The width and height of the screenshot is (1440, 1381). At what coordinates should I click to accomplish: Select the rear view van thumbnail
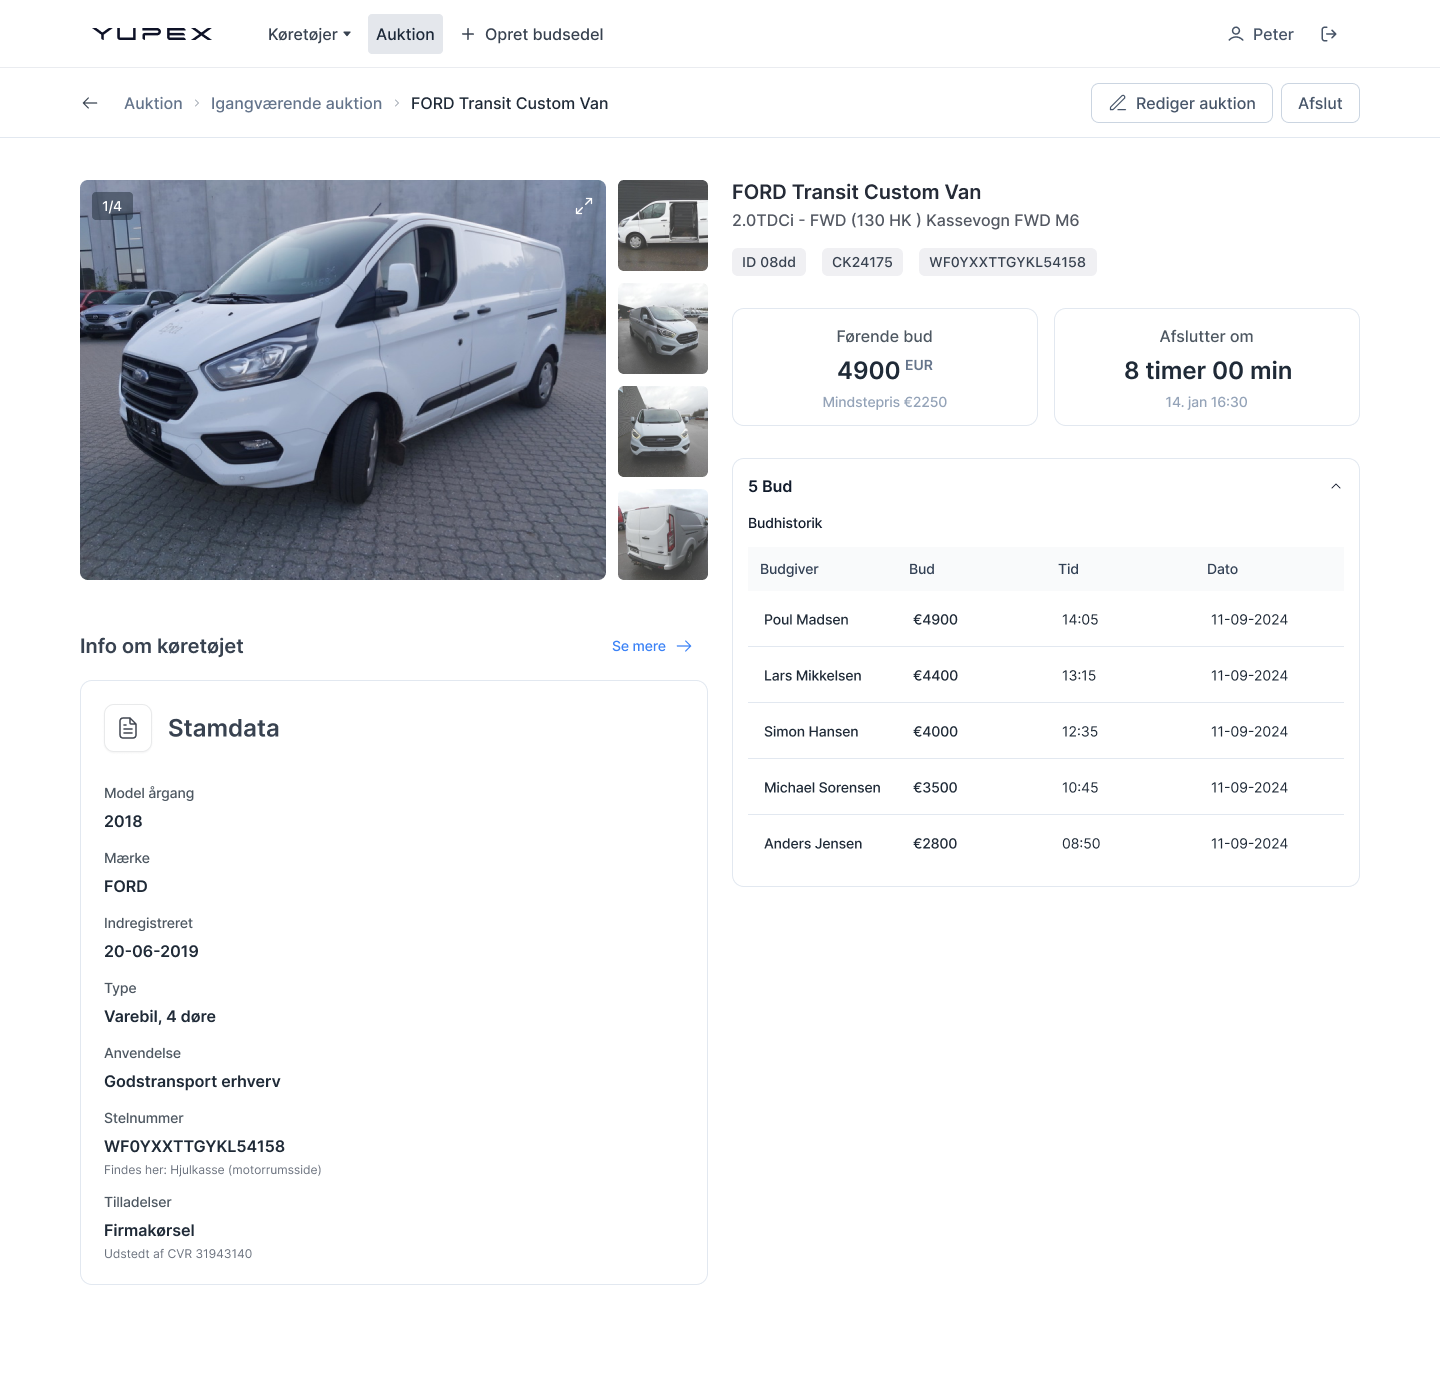(x=663, y=535)
